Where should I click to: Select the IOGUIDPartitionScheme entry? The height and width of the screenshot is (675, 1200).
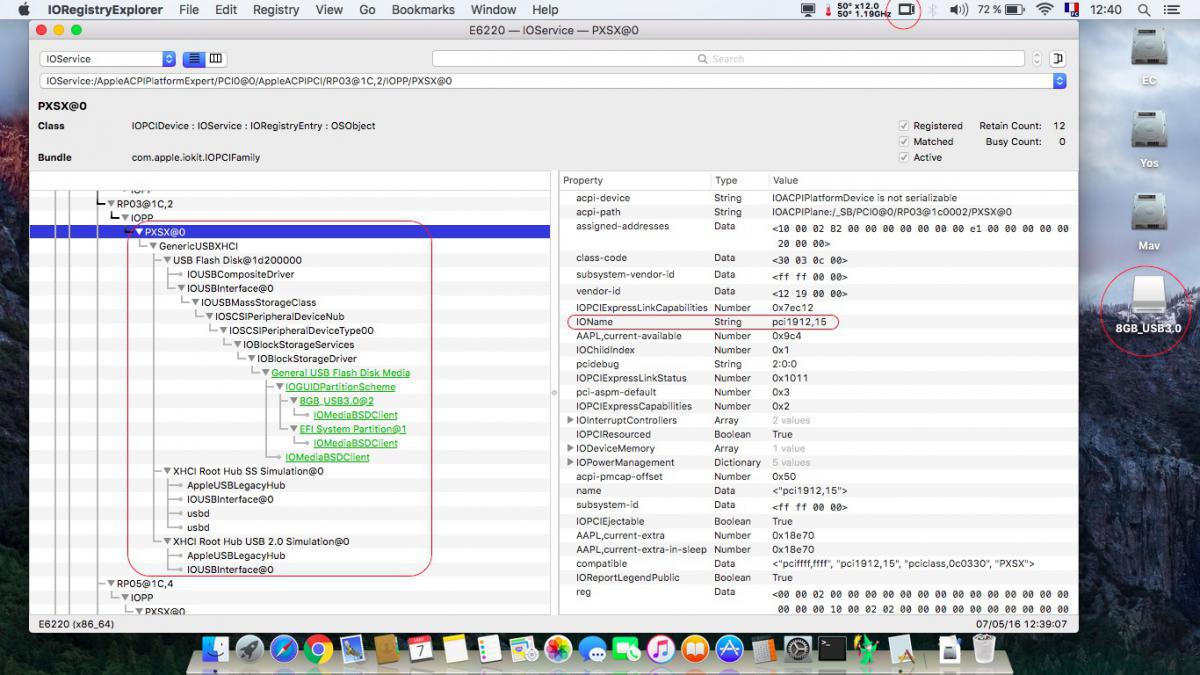coord(340,387)
